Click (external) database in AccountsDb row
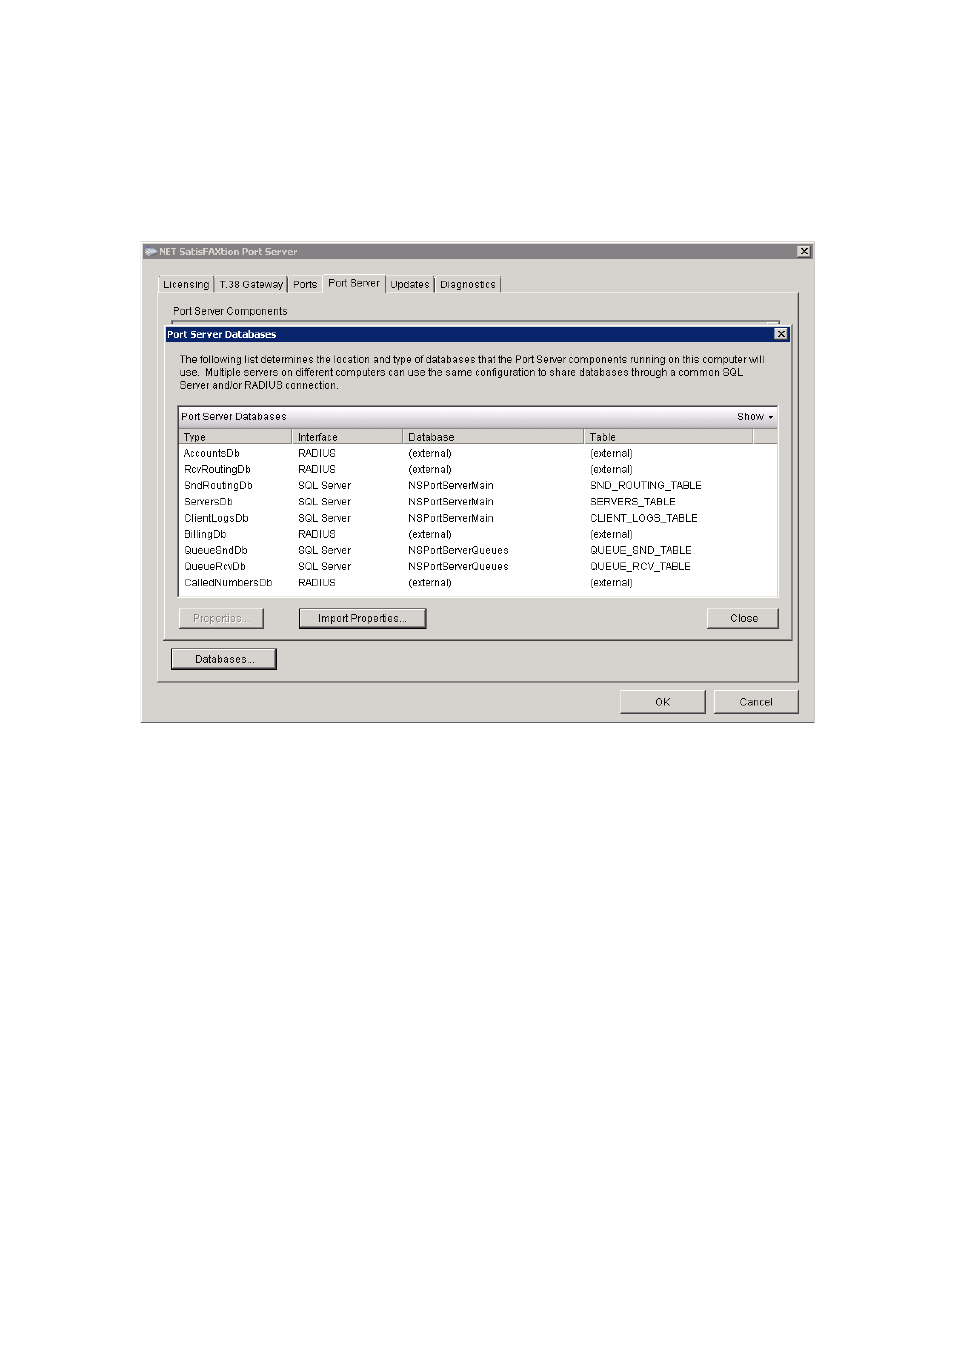The height and width of the screenshot is (1350, 954). [430, 453]
